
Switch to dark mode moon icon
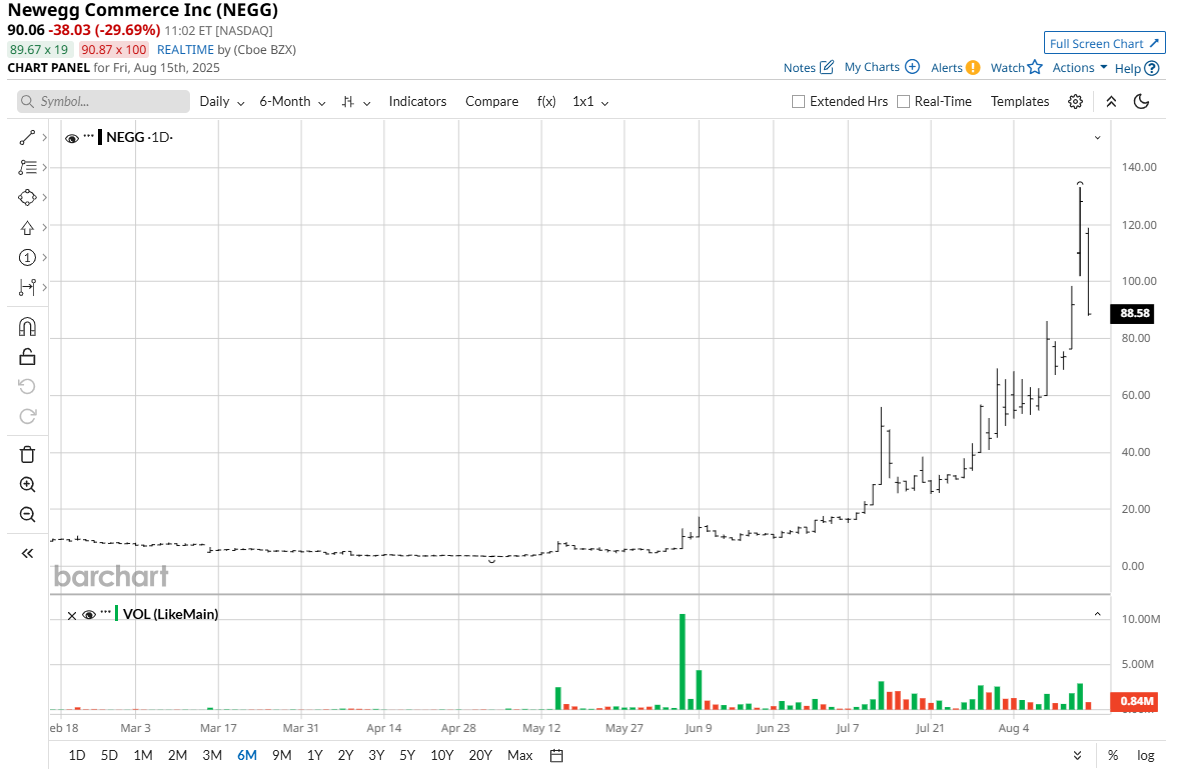(1142, 101)
